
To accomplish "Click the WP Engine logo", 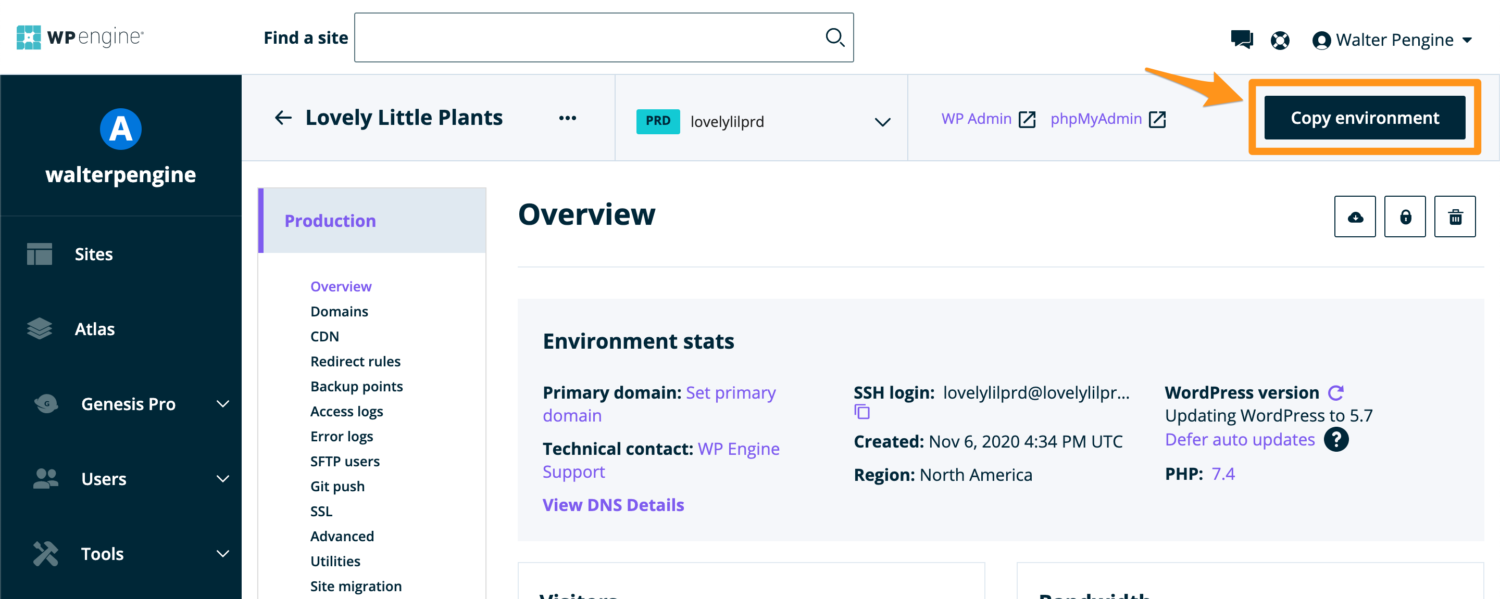I will (80, 36).
